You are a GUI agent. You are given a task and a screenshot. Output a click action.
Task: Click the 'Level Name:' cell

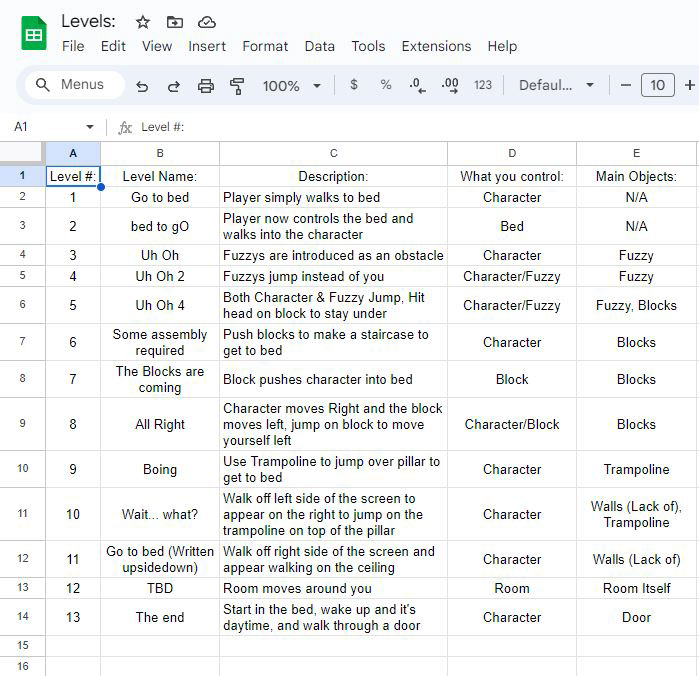(160, 176)
